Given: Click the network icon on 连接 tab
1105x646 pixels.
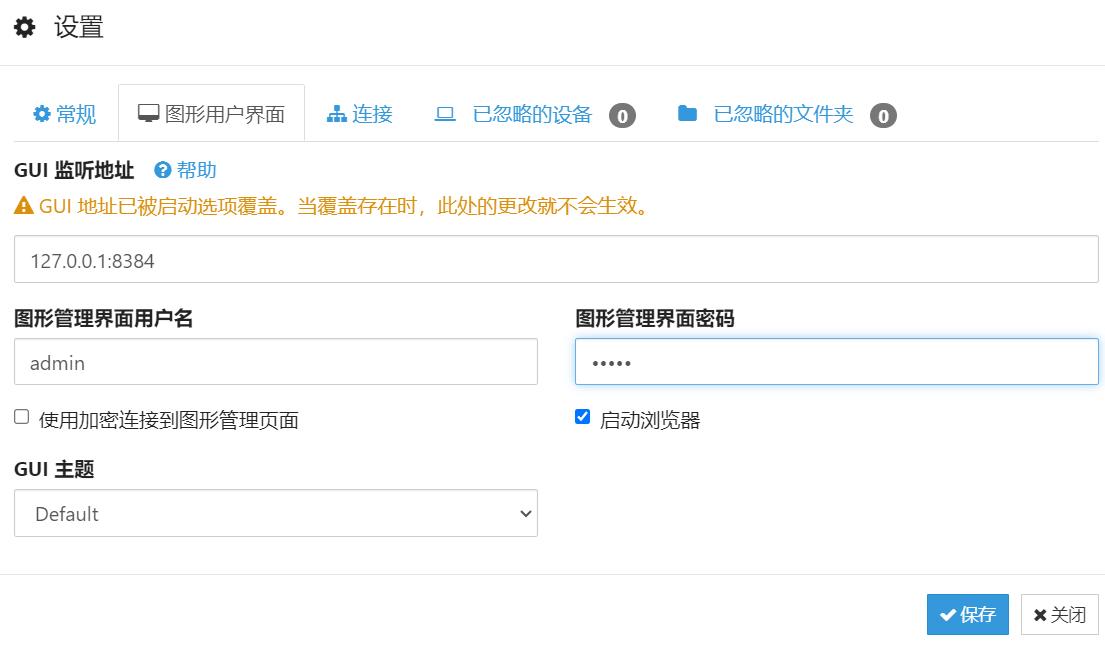Looking at the screenshot, I should (x=337, y=113).
